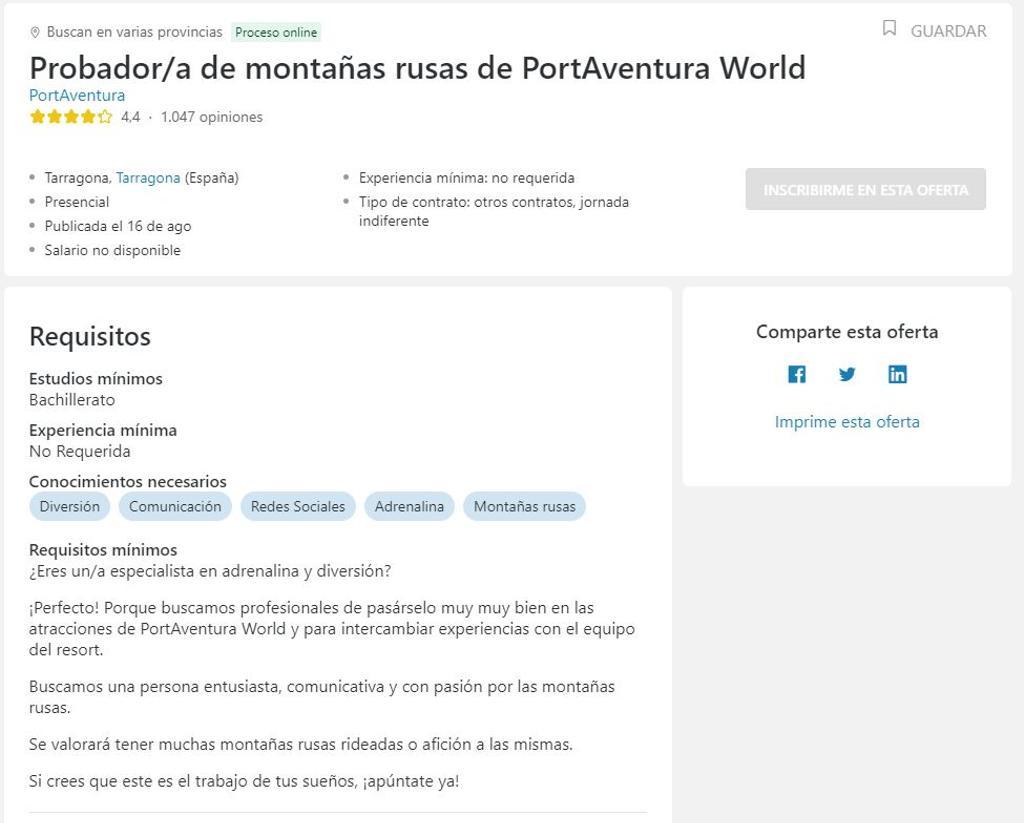Click Imprime esta oferta
Viewport: 1024px width, 823px height.
coord(846,421)
